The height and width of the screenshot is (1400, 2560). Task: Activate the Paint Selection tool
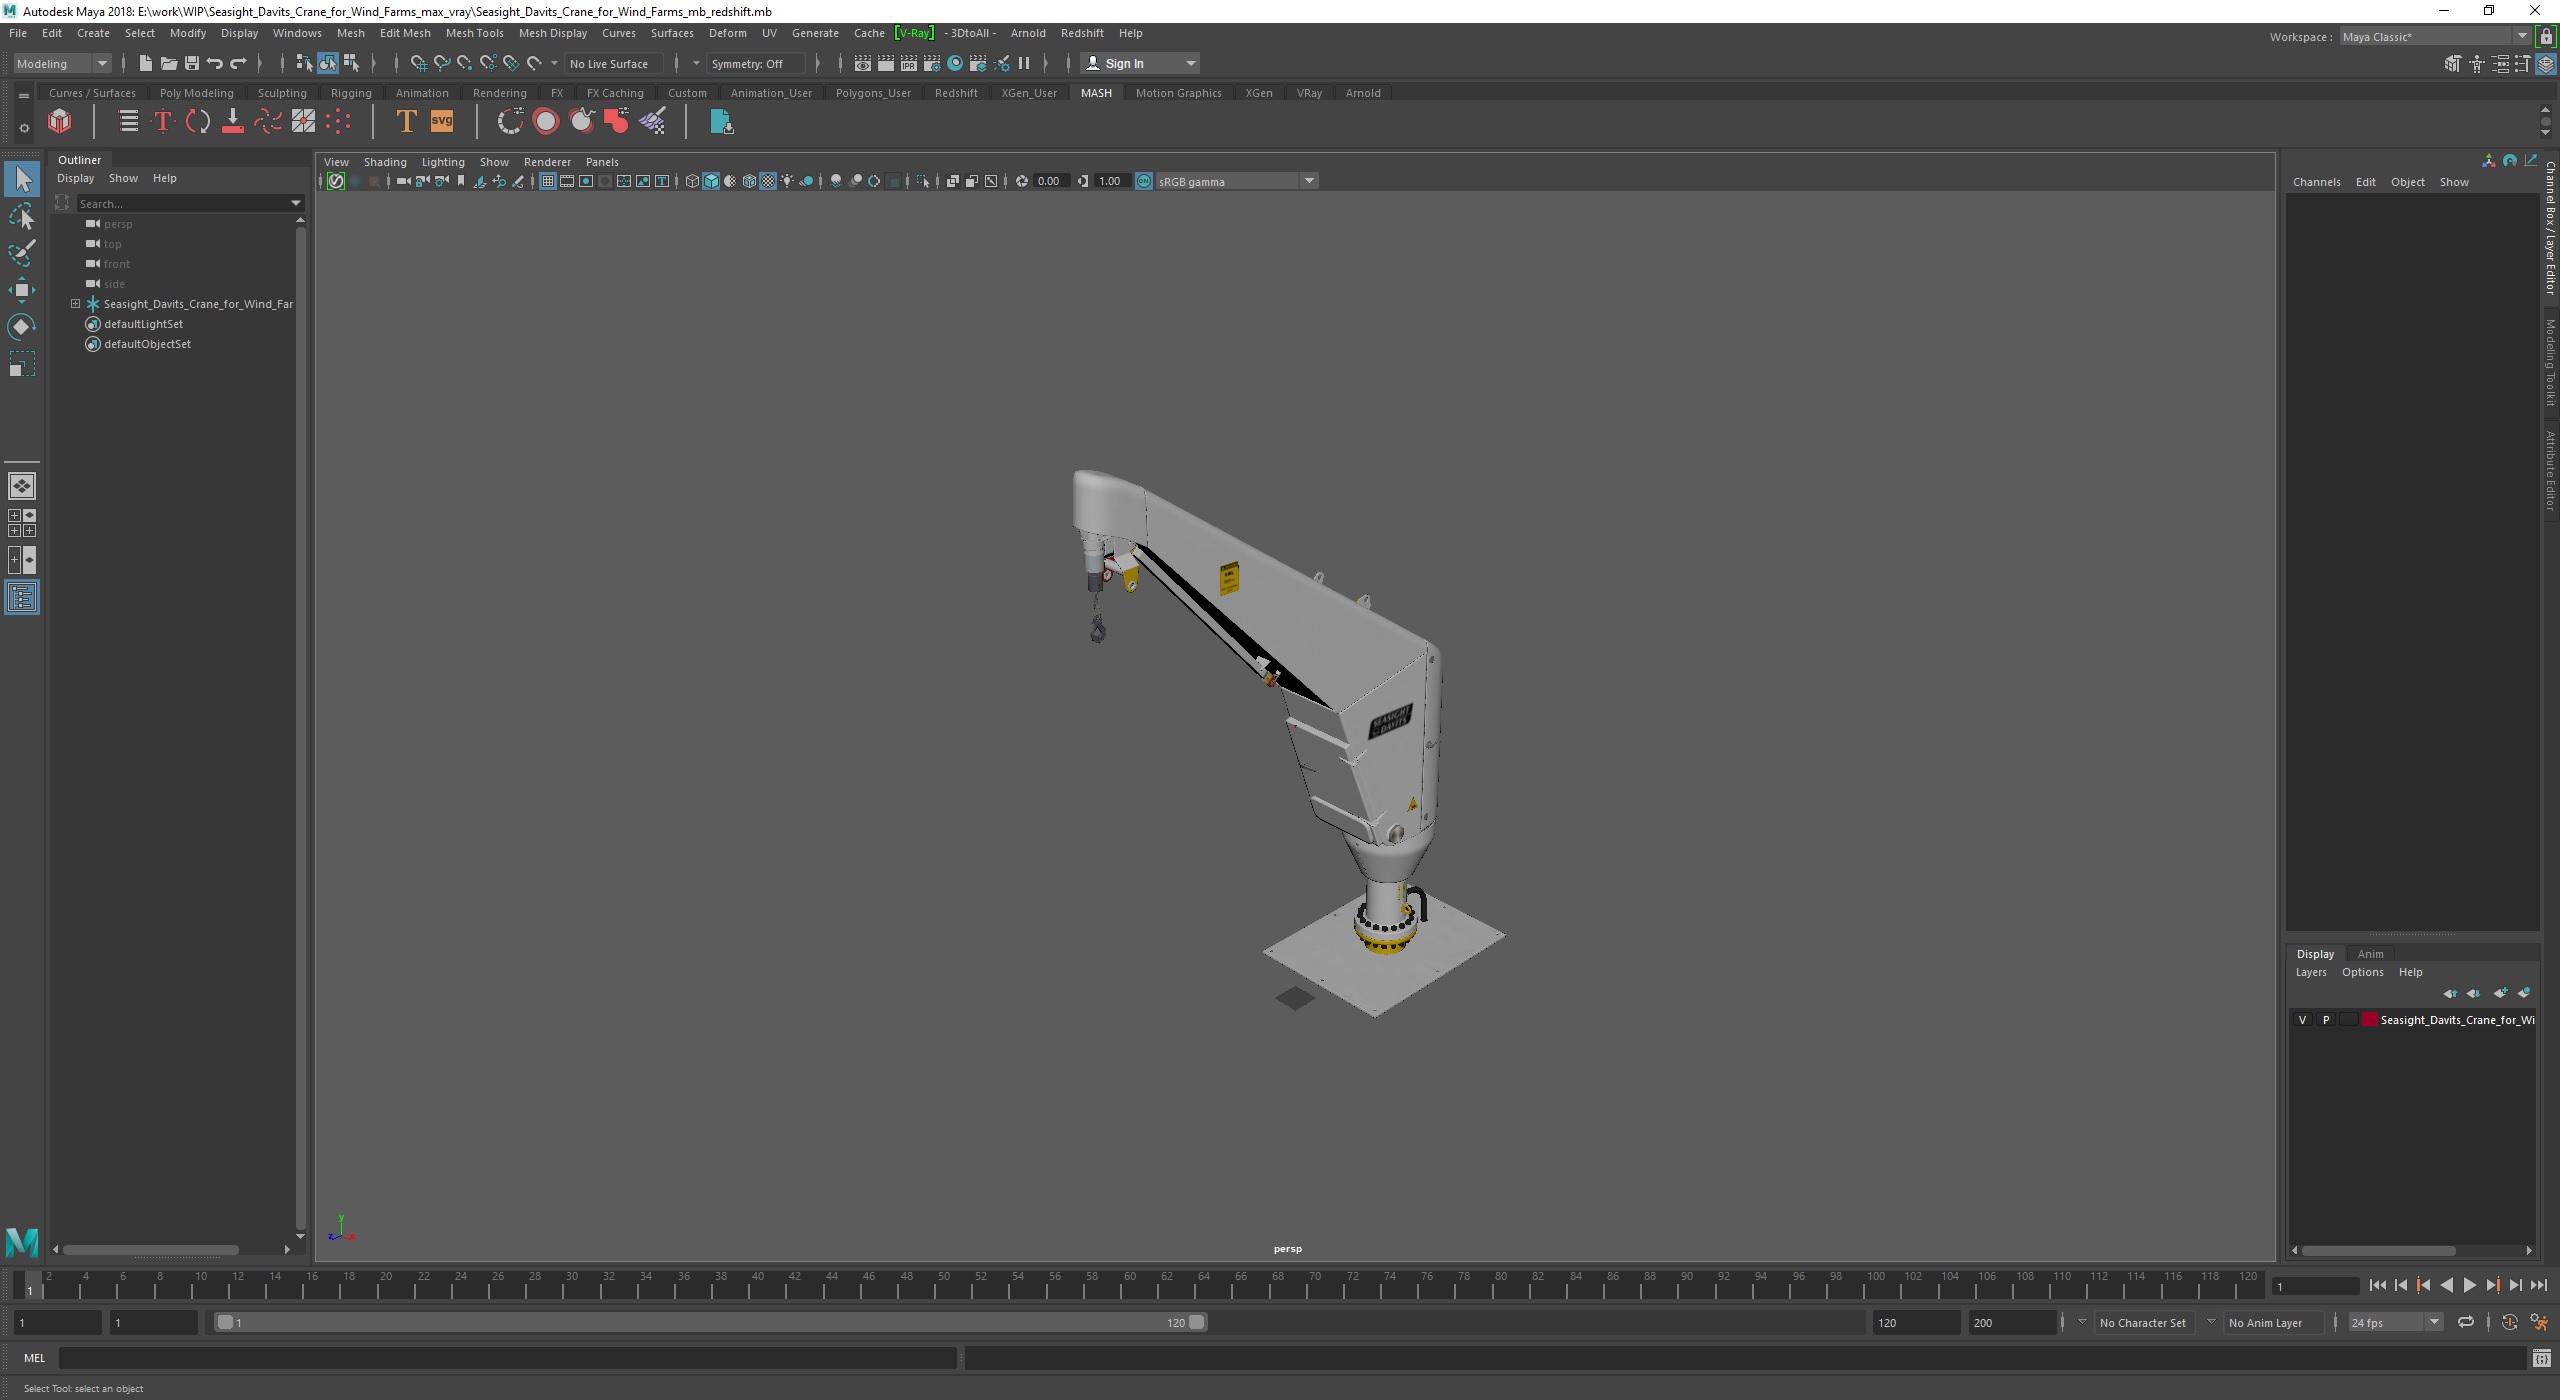click(x=22, y=253)
